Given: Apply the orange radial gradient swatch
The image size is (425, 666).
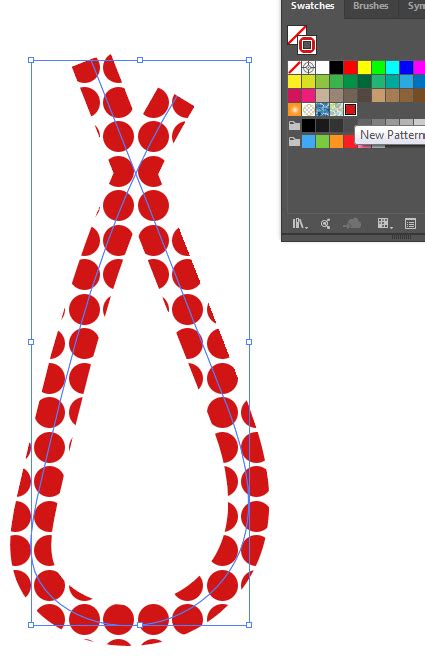Looking at the screenshot, I should pyautogui.click(x=294, y=110).
